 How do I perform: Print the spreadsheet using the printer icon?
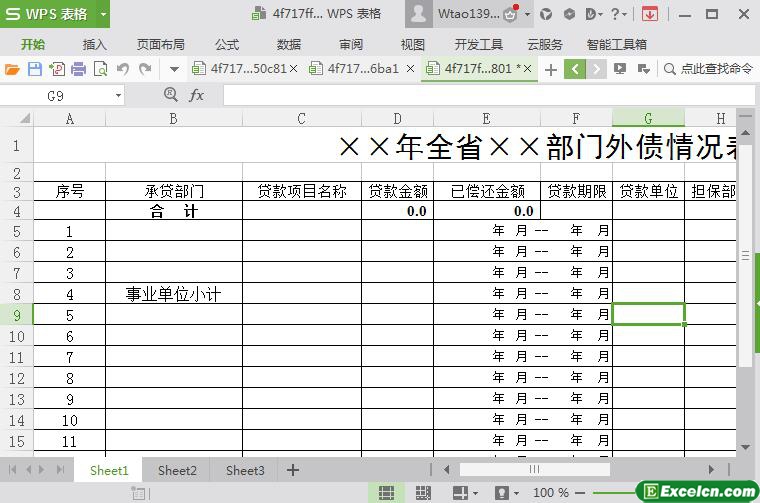[x=79, y=69]
